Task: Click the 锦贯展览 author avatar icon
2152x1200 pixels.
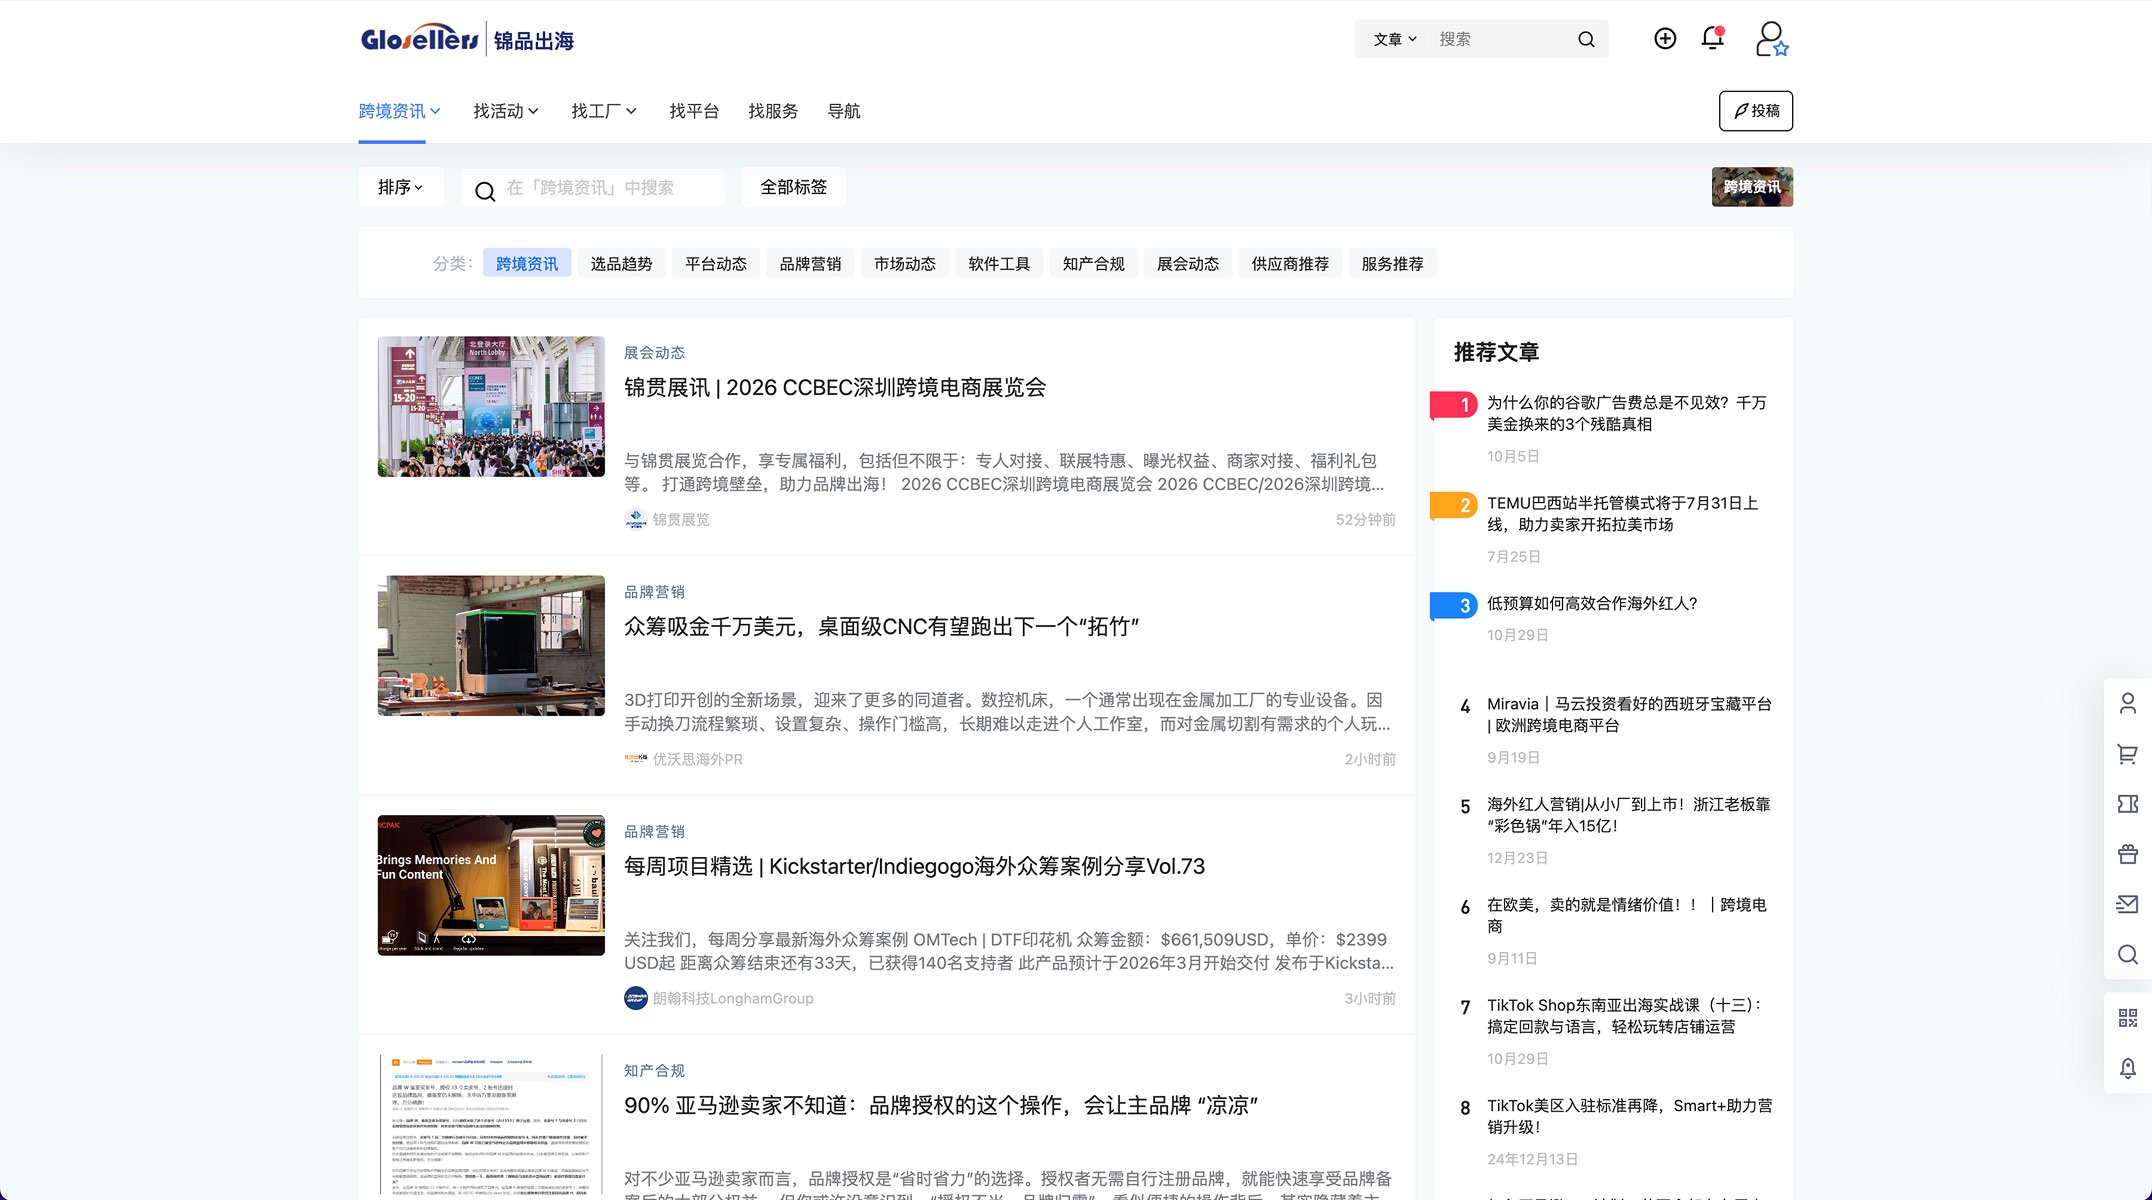Action: click(636, 519)
